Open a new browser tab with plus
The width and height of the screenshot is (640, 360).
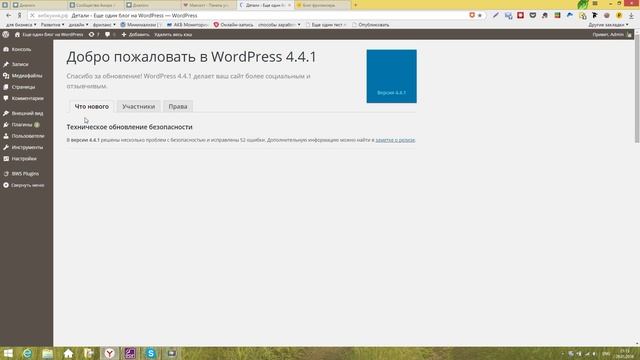pyautogui.click(x=356, y=5)
